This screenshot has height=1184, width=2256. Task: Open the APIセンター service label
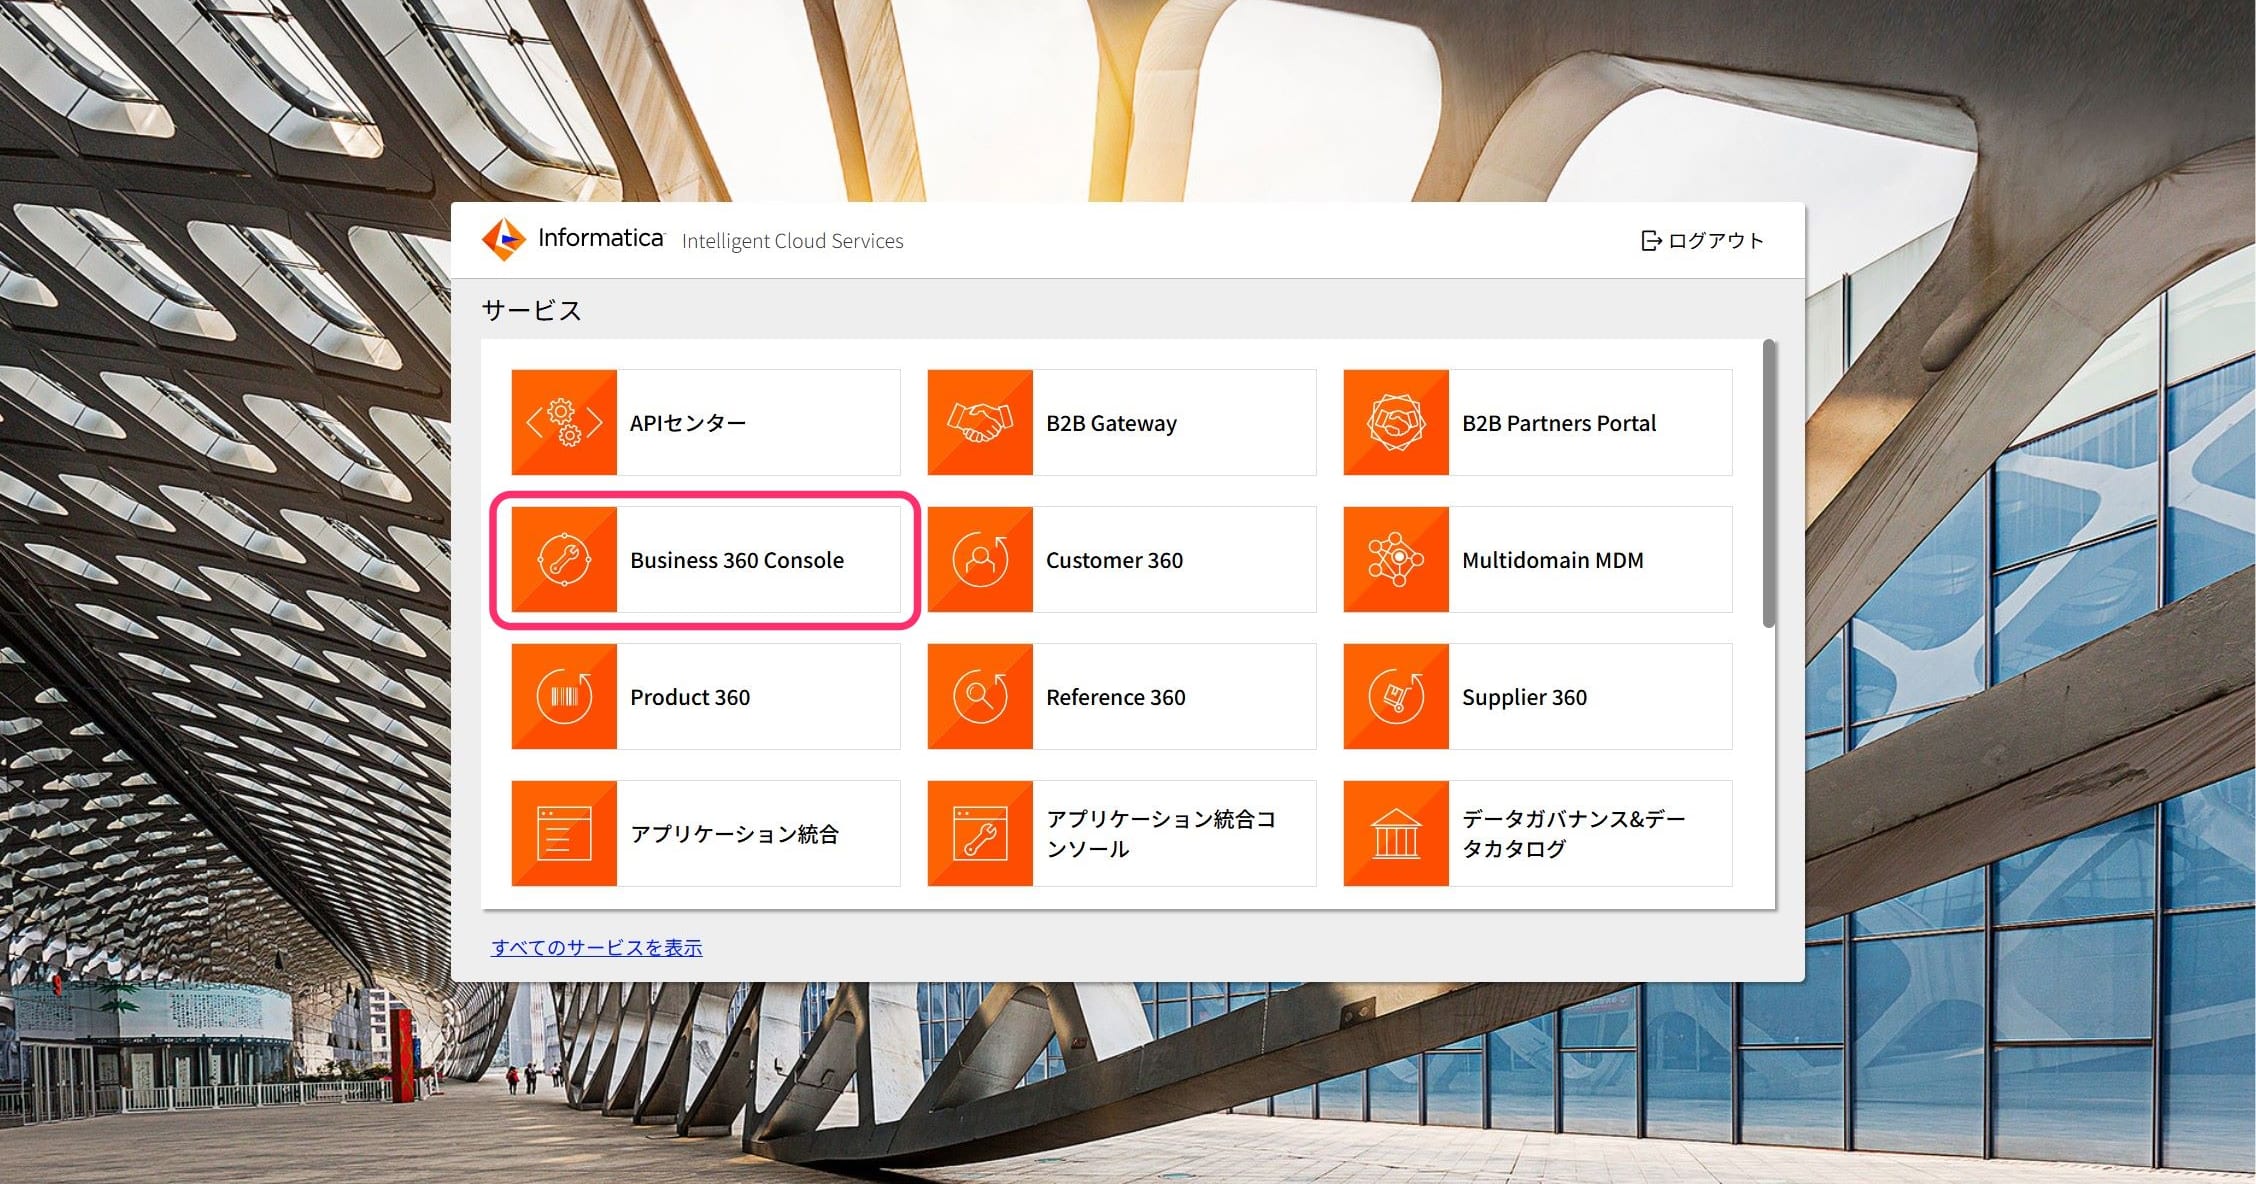[688, 423]
